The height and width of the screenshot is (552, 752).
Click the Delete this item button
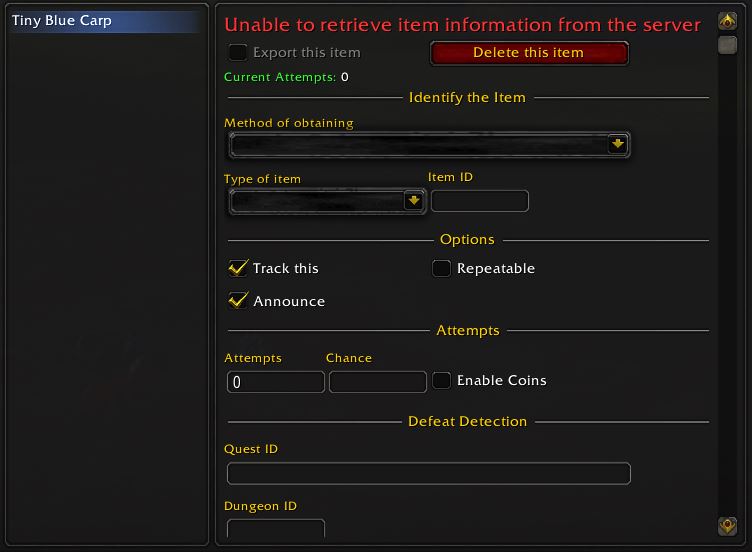529,53
